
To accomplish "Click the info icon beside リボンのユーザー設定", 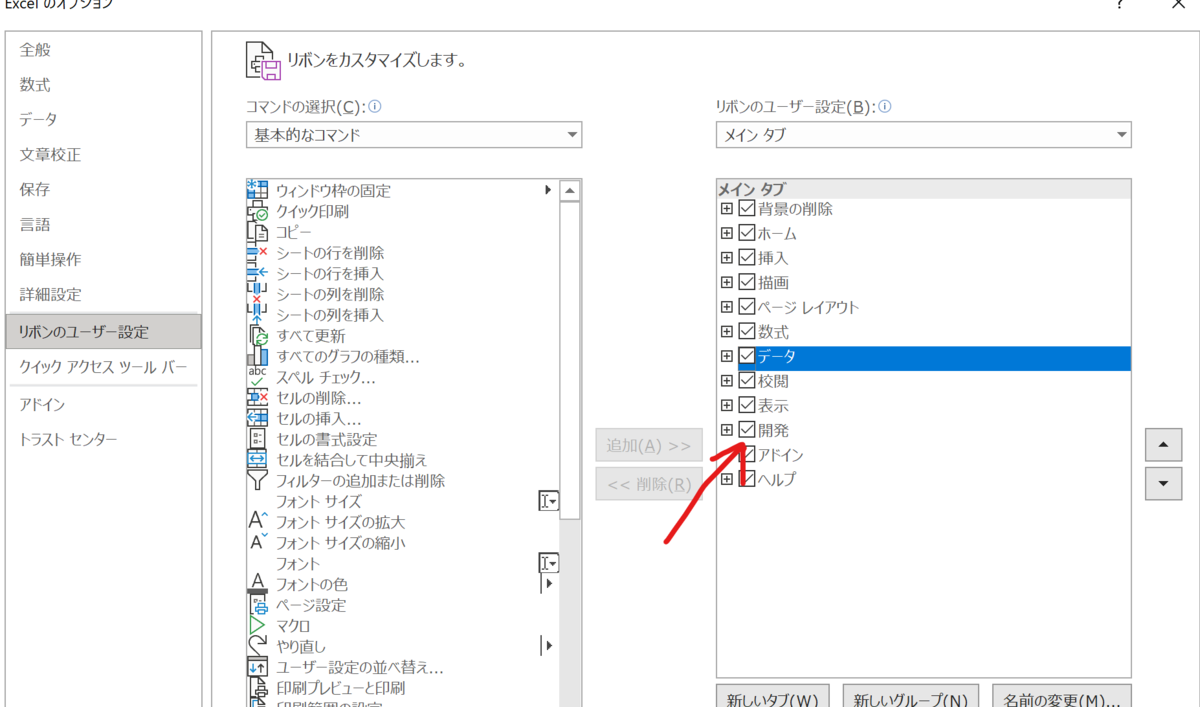I will [x=885, y=106].
